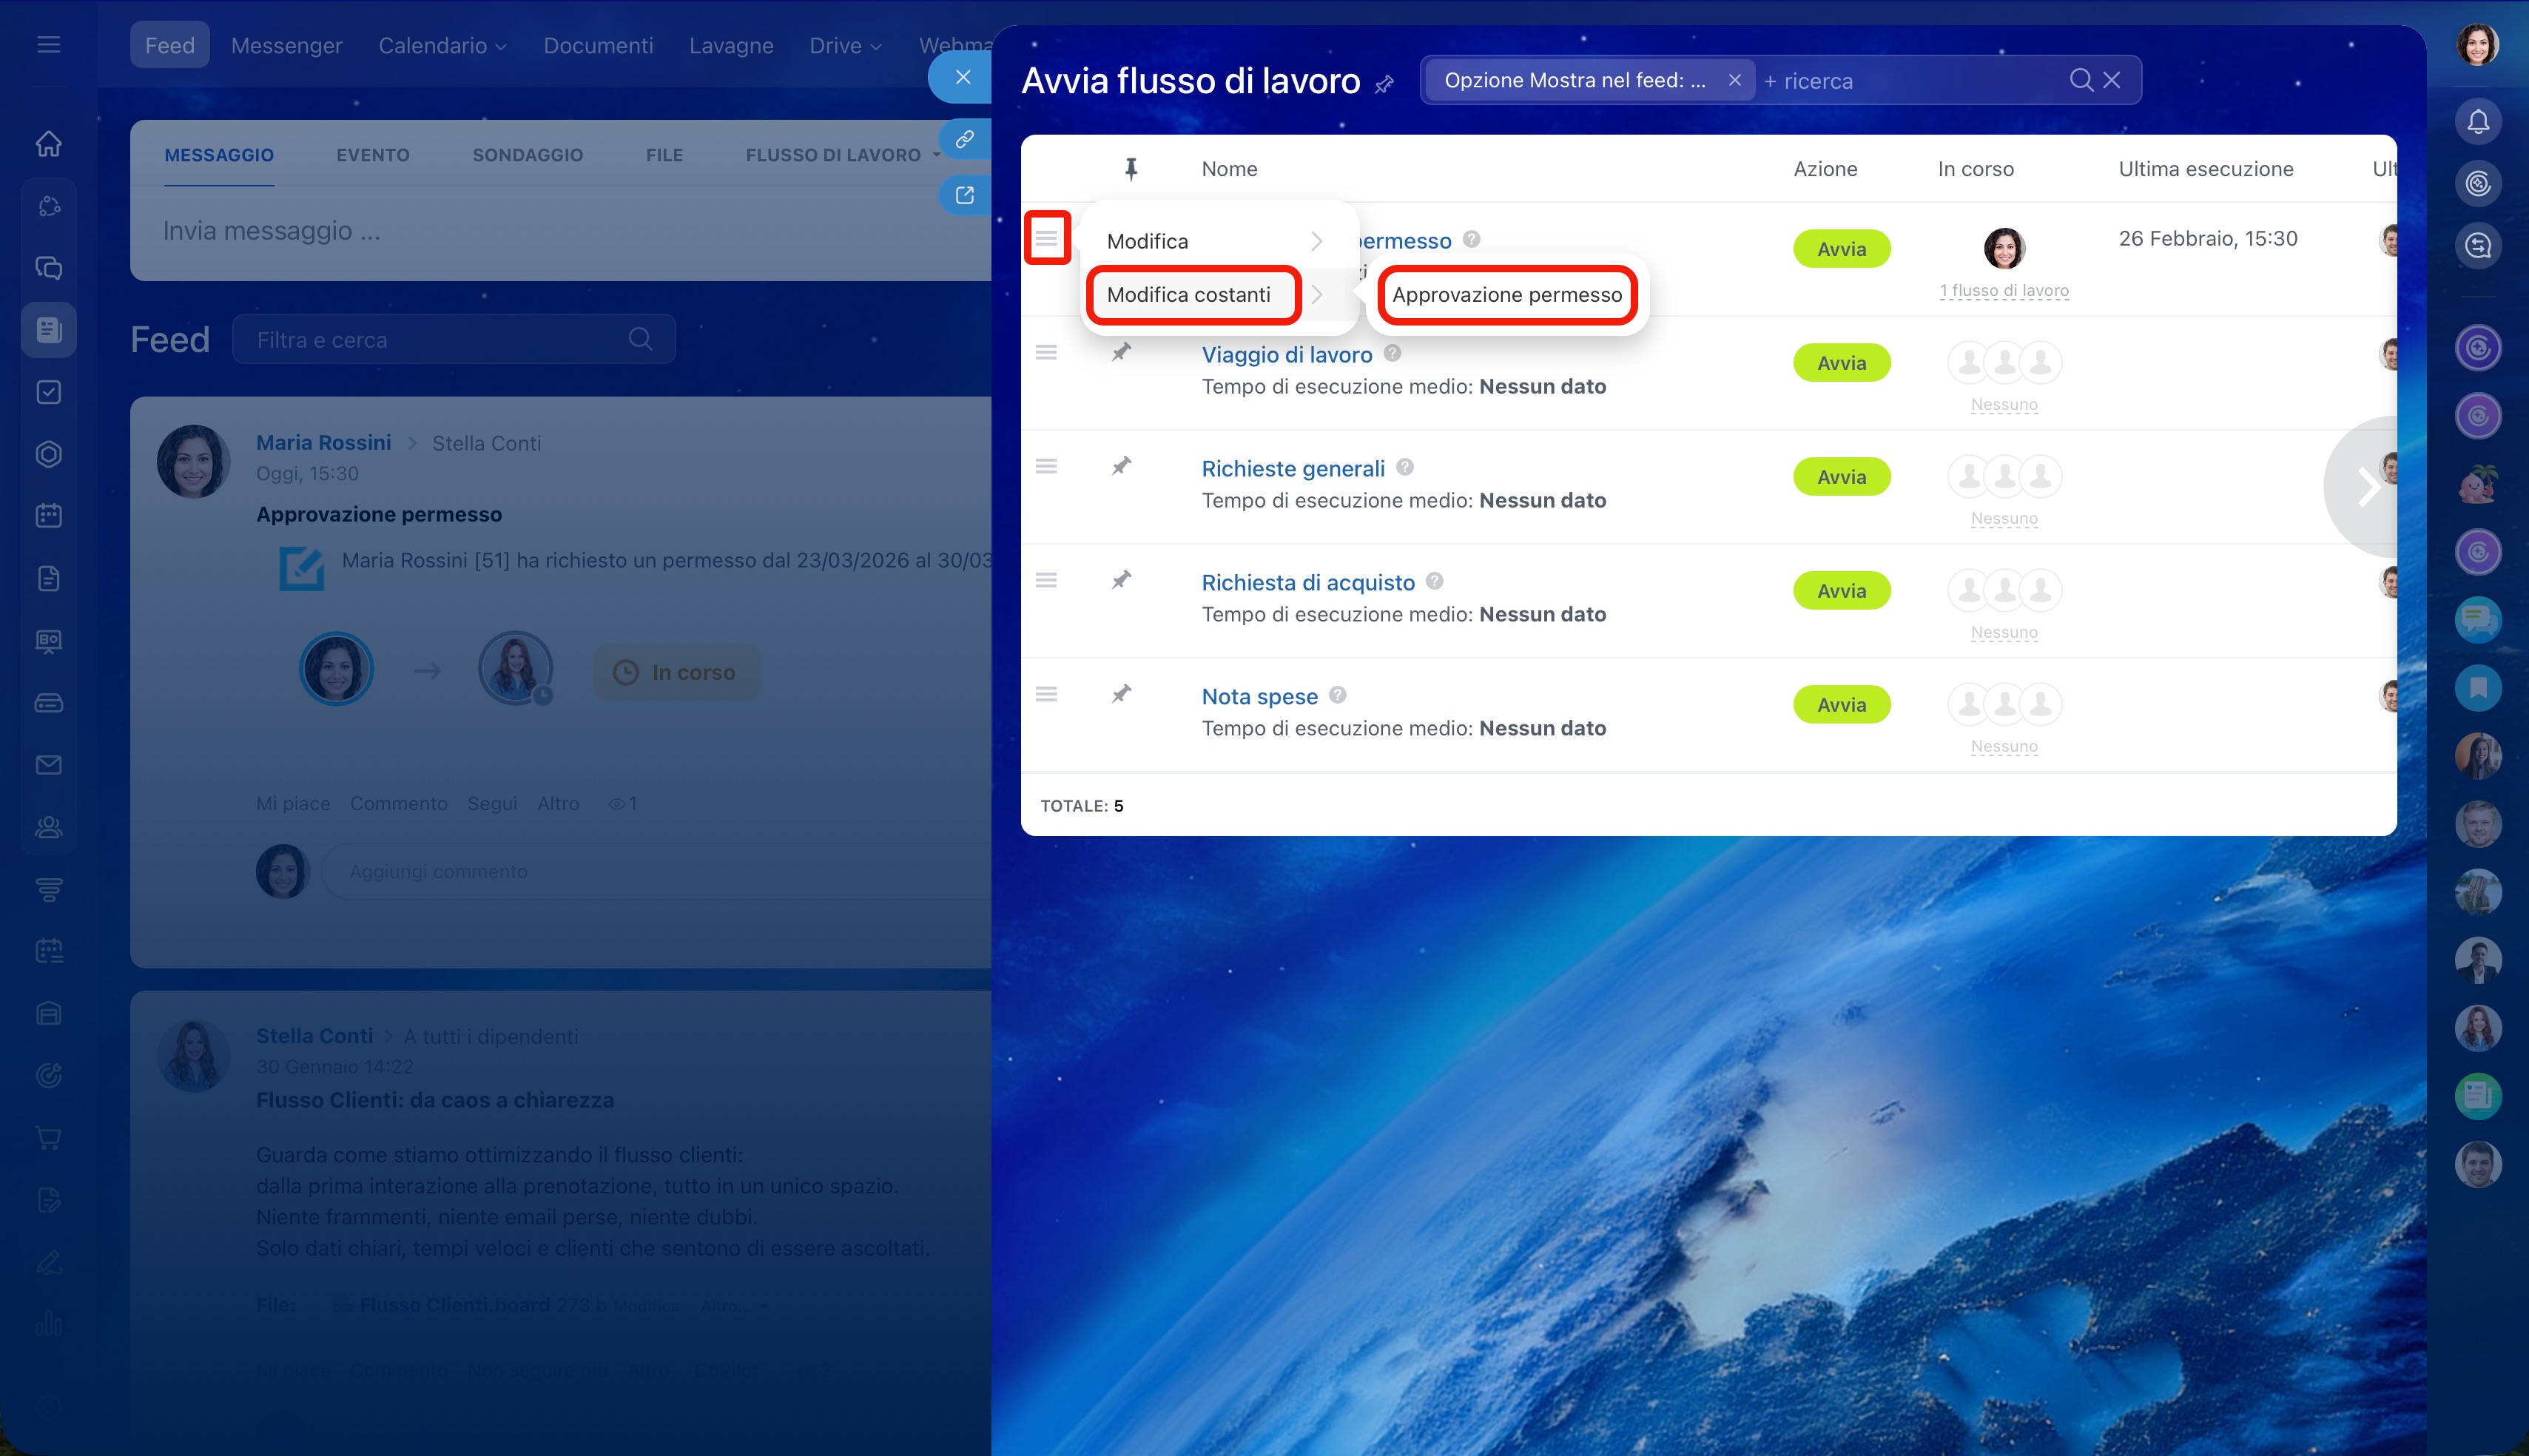This screenshot has width=2529, height=1456.
Task: Toggle pin on Richieste generali row
Action: [x=1121, y=466]
